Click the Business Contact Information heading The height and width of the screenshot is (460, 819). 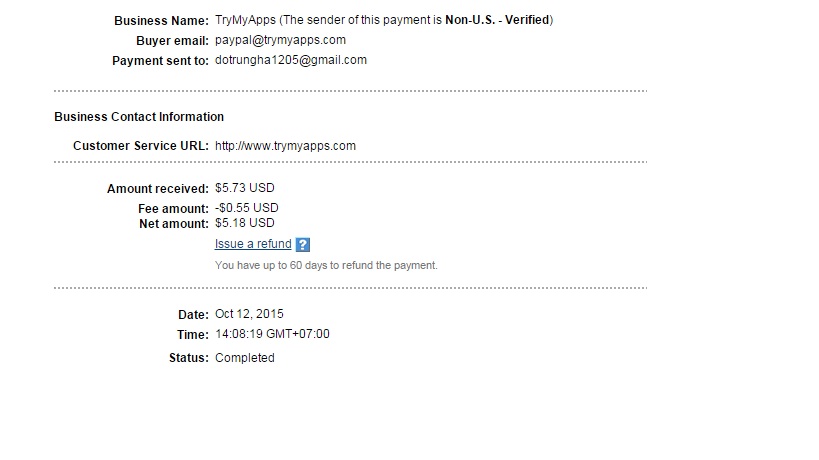coord(139,117)
